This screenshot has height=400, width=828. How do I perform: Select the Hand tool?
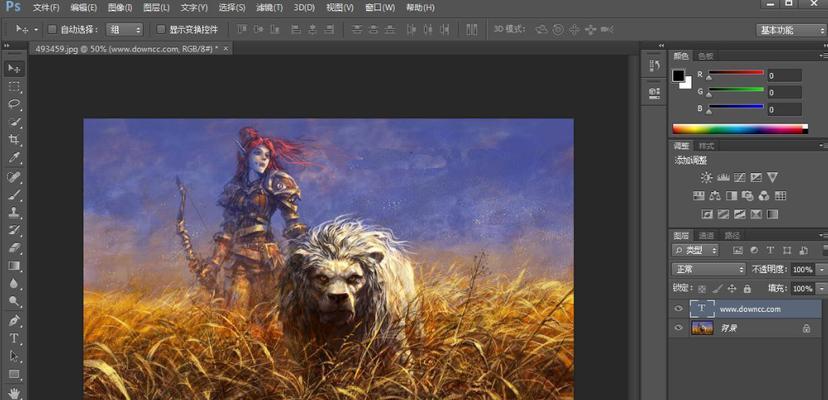click(x=14, y=393)
